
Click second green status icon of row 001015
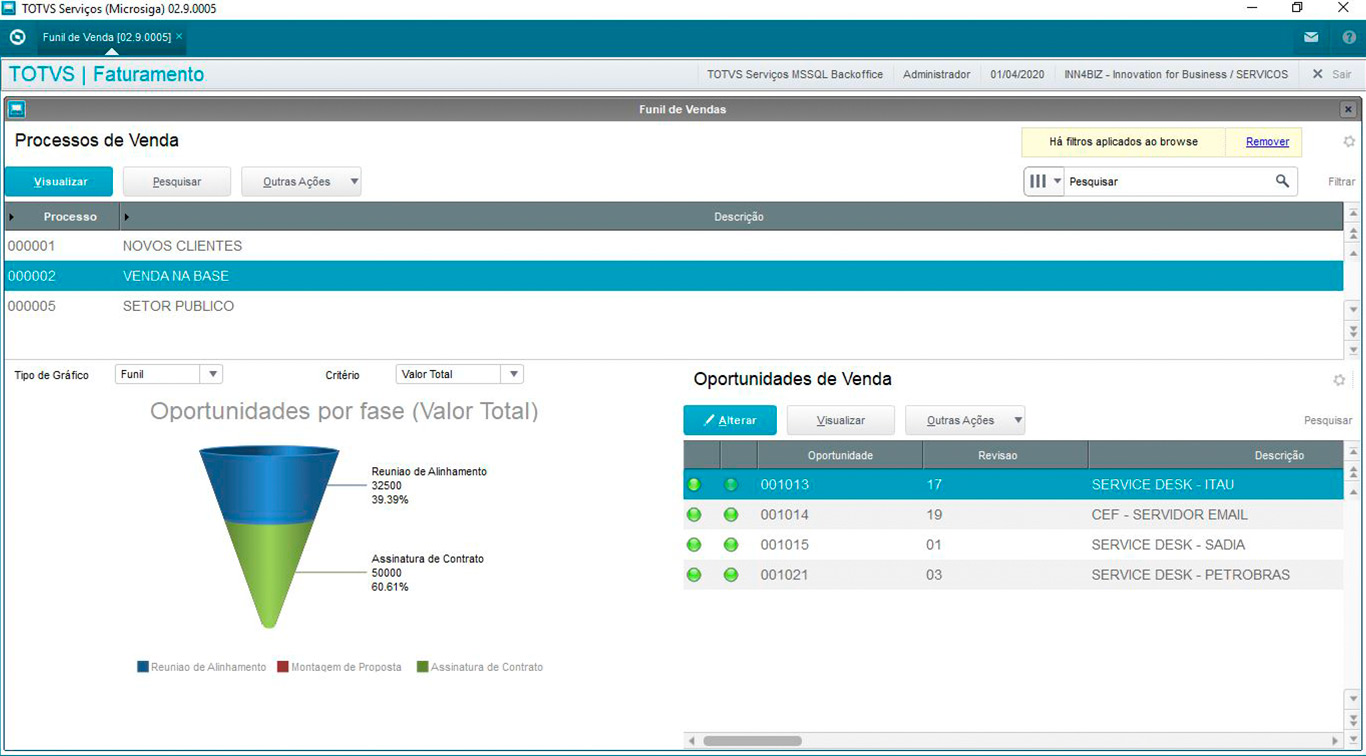[x=731, y=545]
